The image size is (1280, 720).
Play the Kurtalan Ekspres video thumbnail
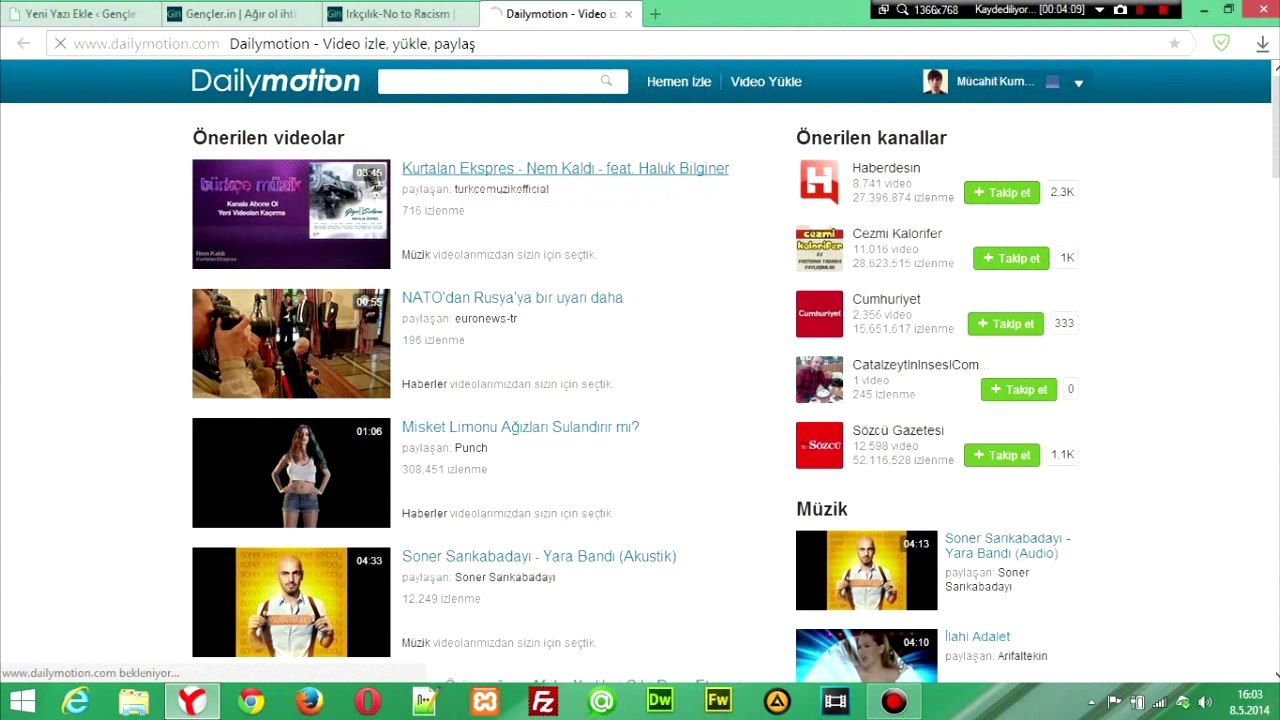[x=291, y=214]
